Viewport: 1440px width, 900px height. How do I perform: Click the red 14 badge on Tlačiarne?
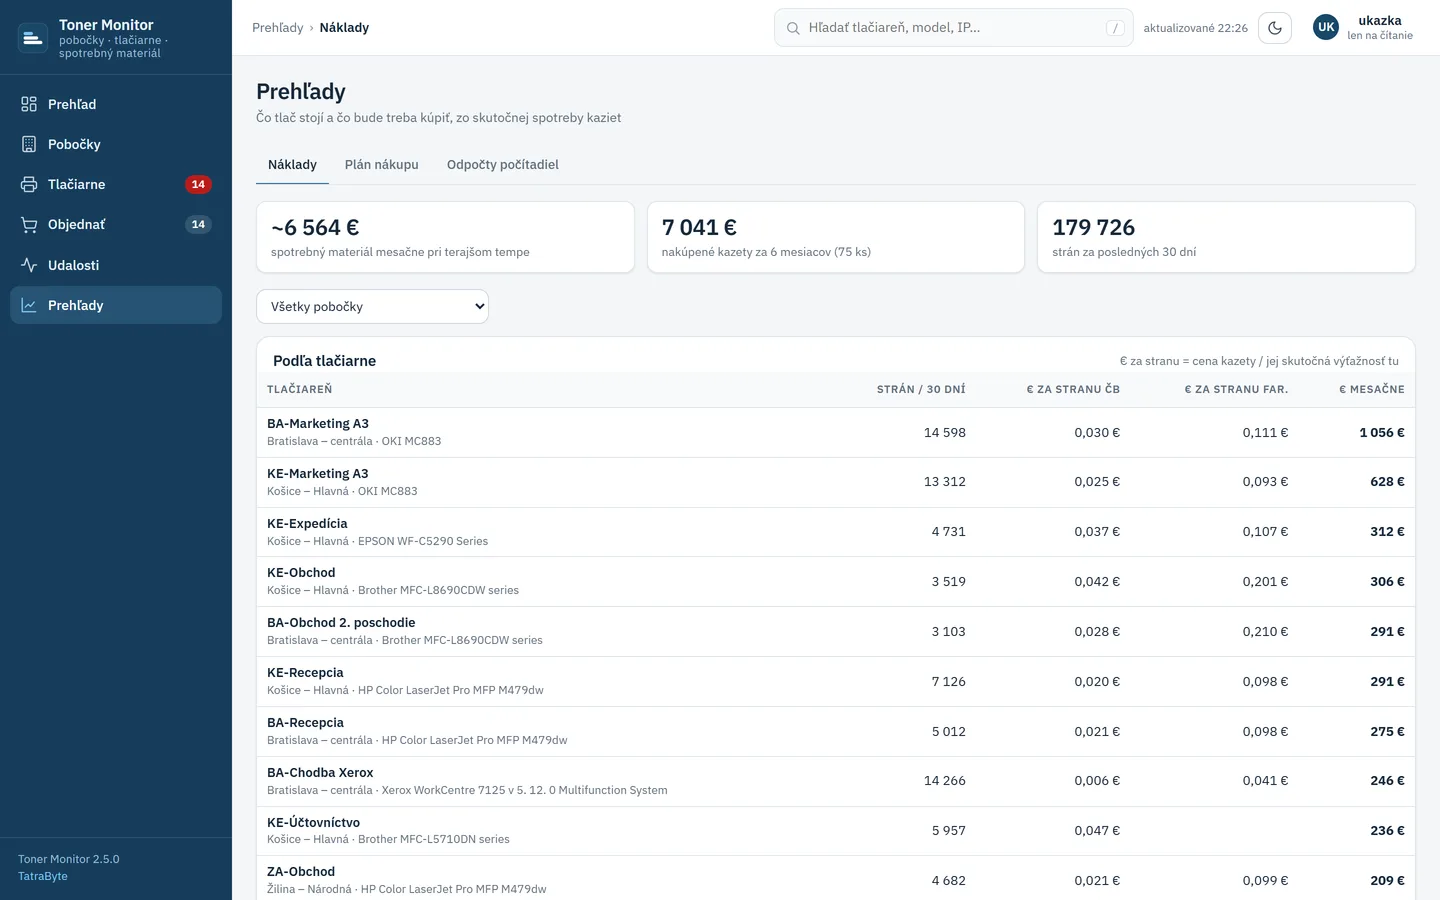click(x=198, y=184)
